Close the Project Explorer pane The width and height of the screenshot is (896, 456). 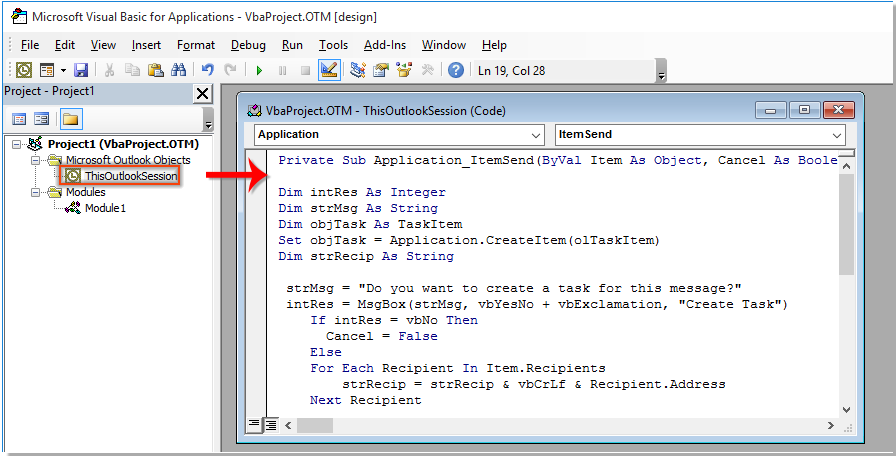202,94
